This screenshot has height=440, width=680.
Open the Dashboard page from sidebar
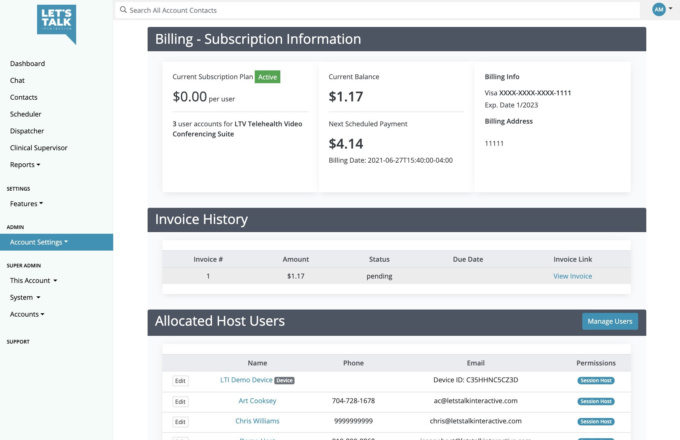(27, 64)
